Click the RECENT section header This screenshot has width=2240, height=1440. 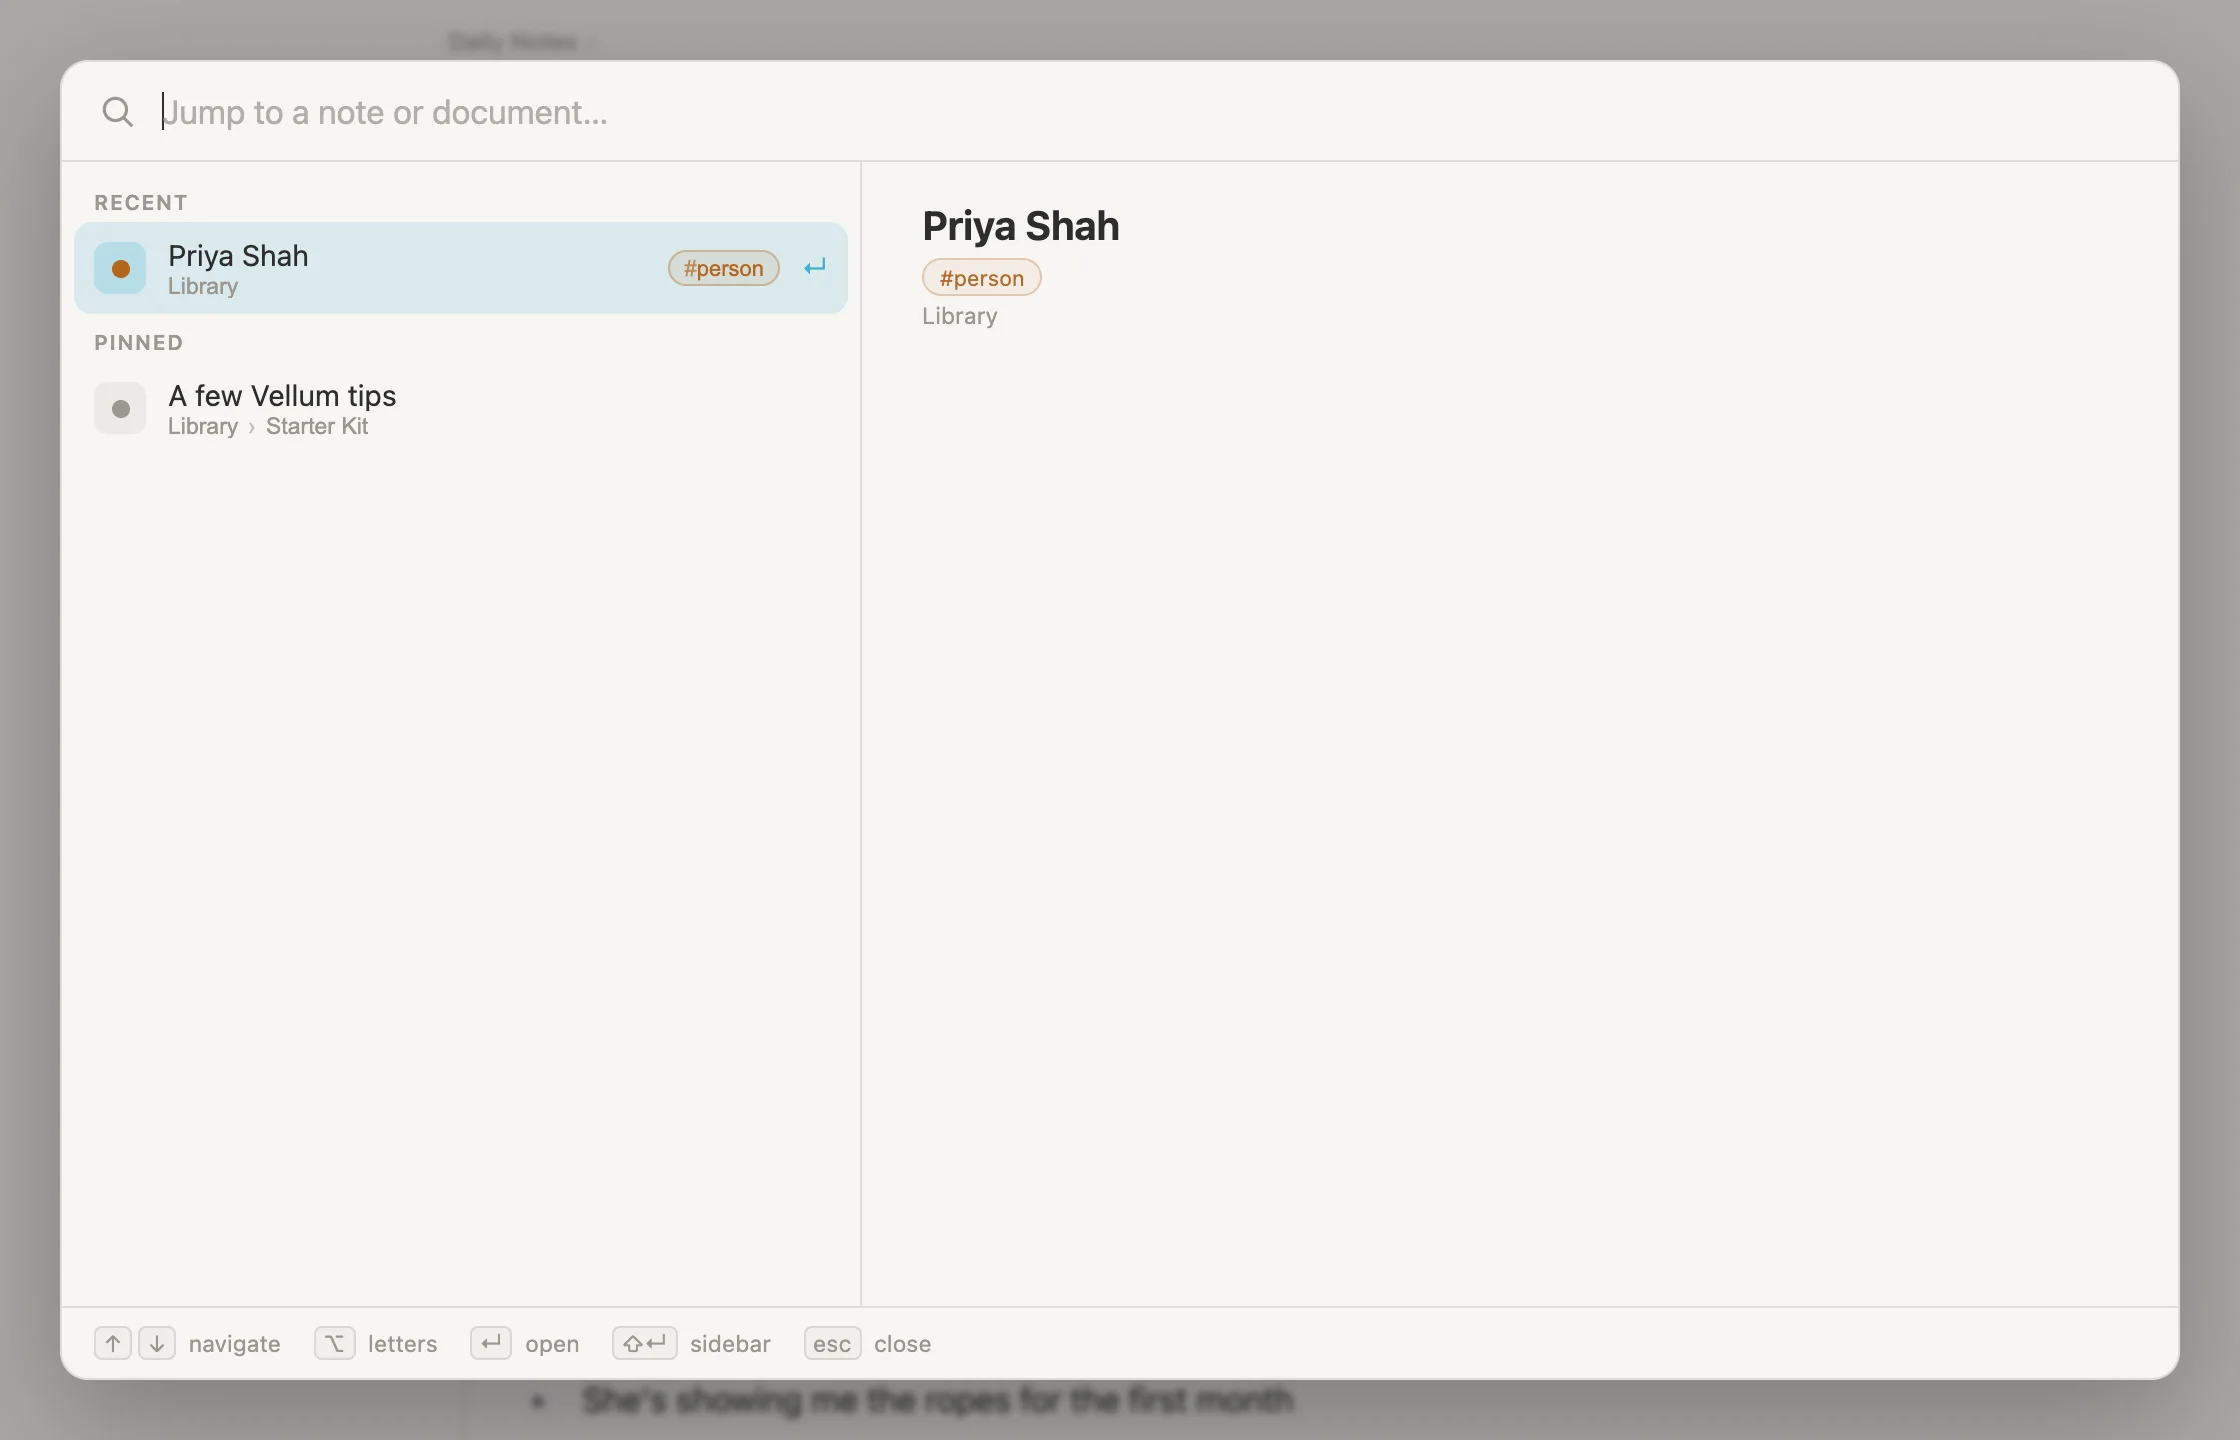pyautogui.click(x=141, y=203)
